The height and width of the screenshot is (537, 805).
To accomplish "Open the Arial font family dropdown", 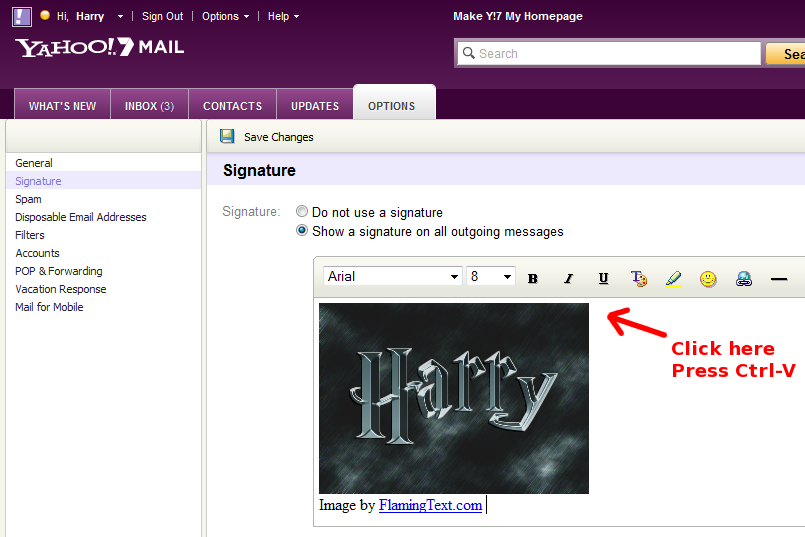I will (392, 277).
